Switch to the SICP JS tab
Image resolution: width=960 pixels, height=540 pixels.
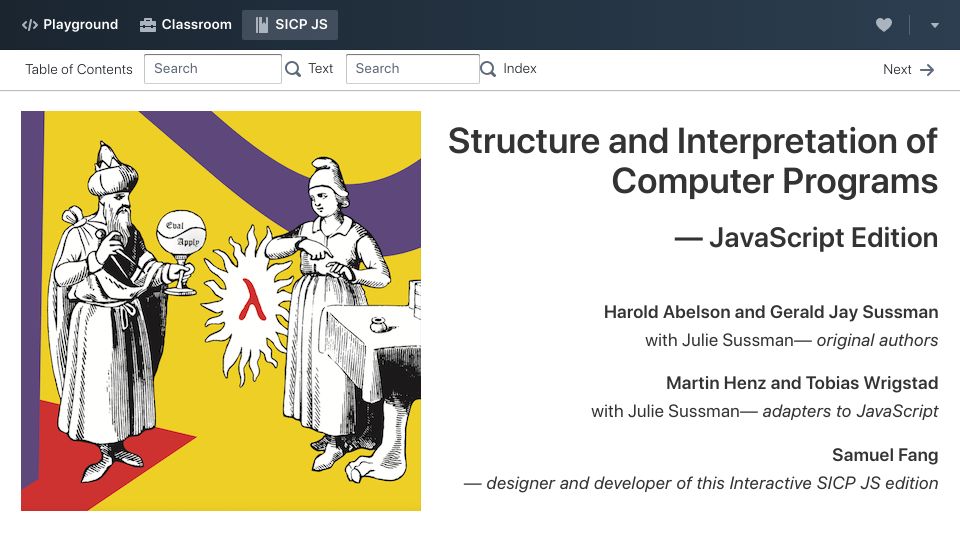[x=290, y=24]
